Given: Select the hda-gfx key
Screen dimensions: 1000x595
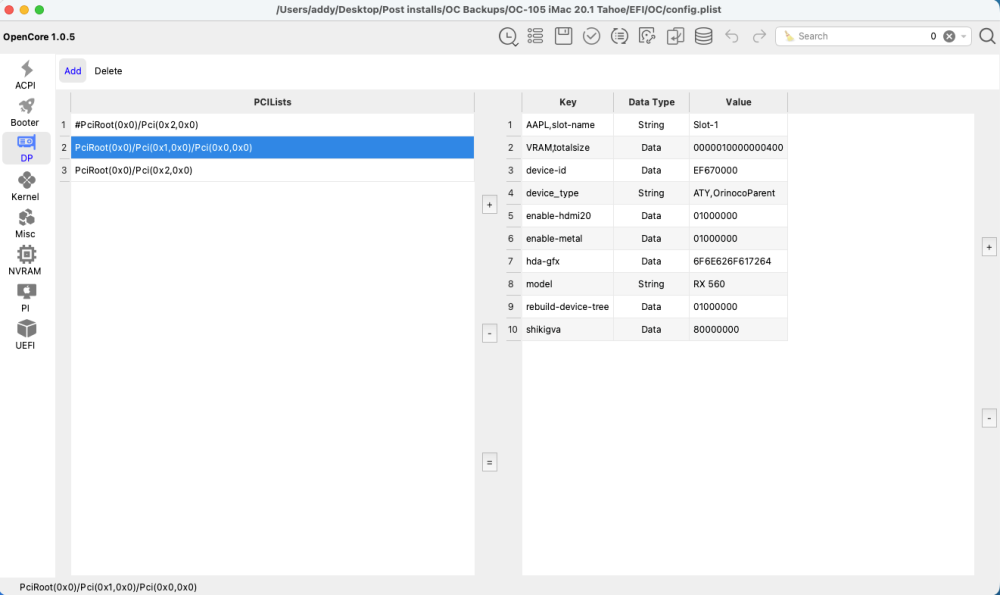Looking at the screenshot, I should click(568, 261).
